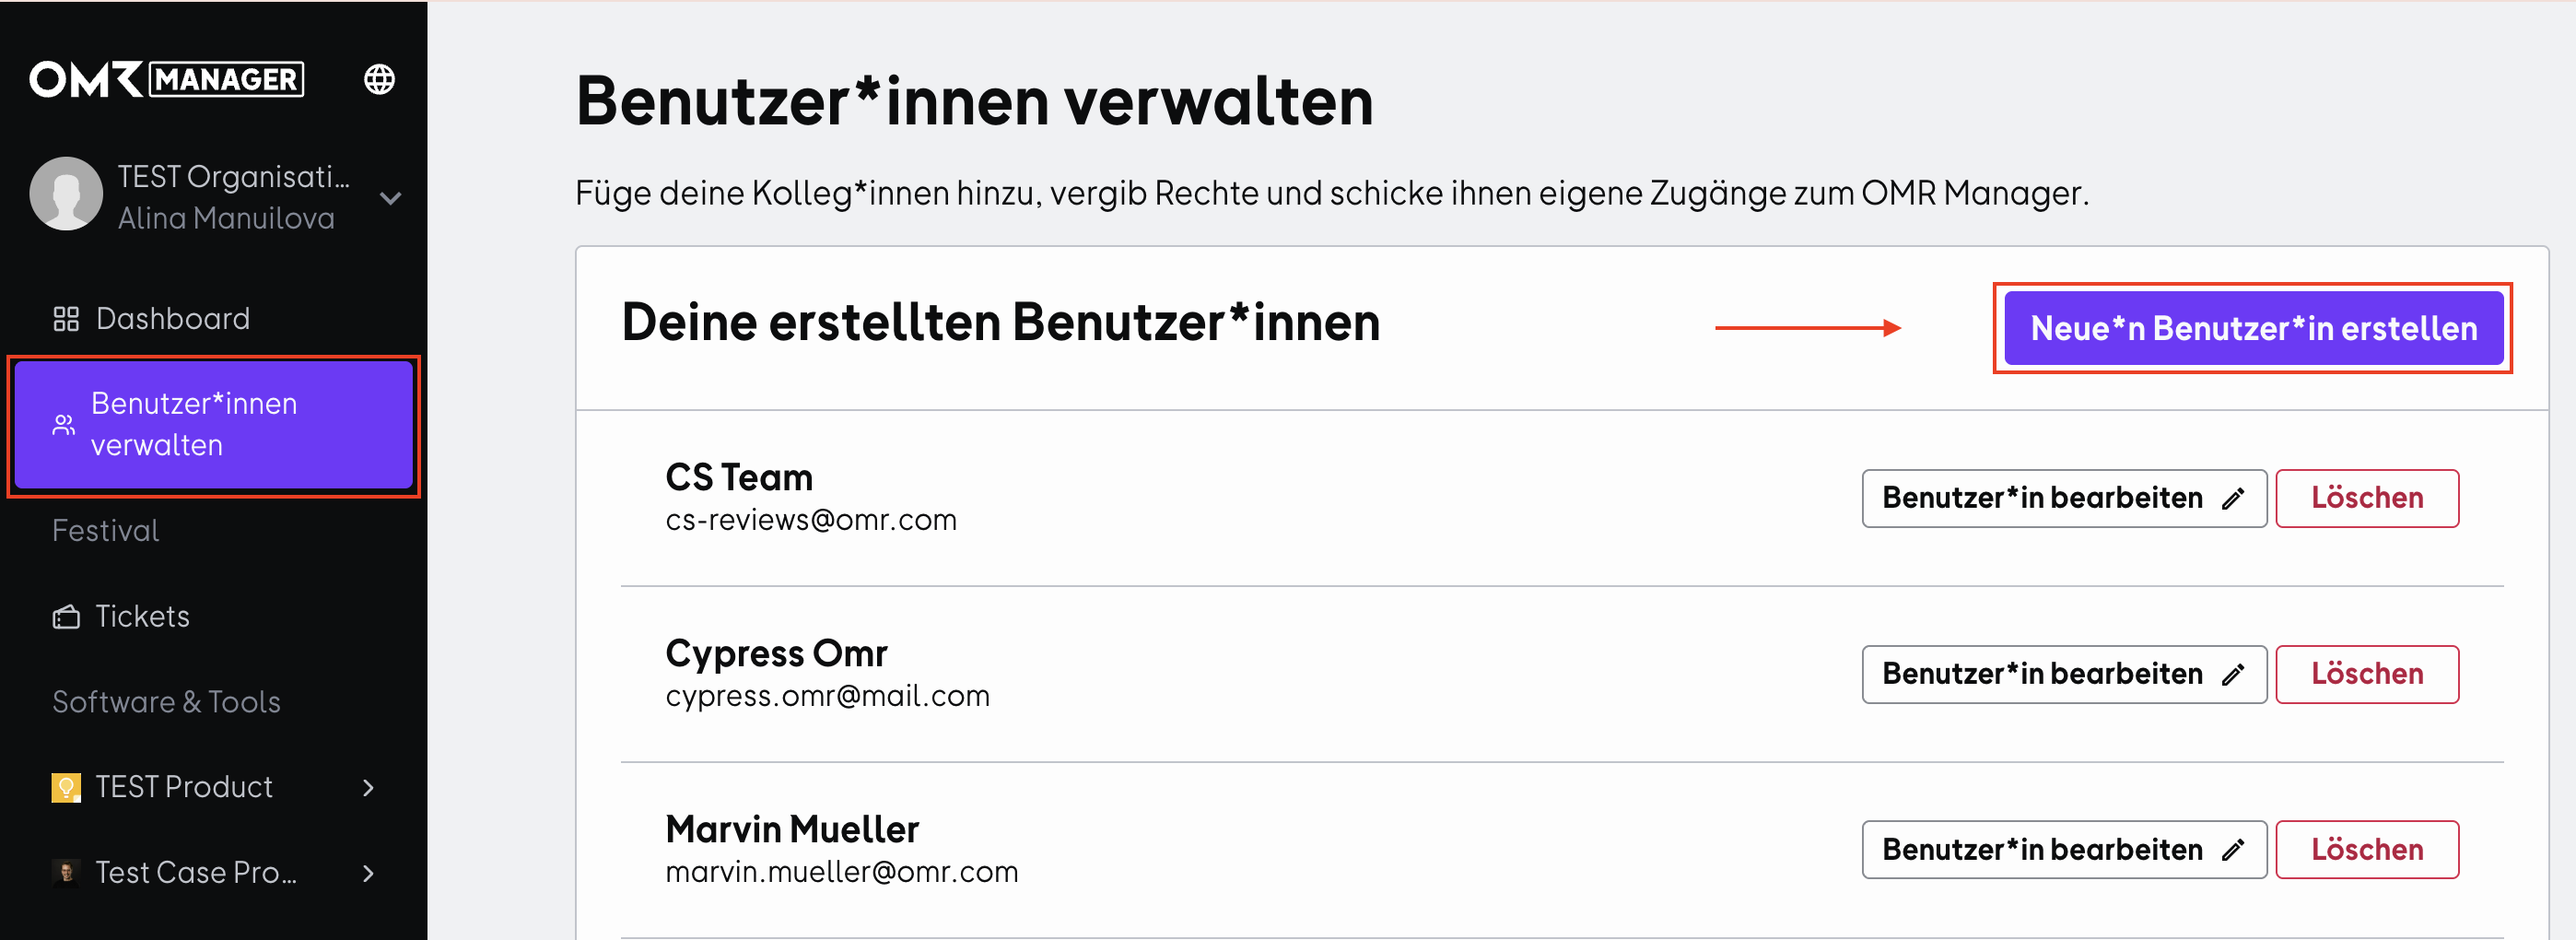Click the user avatar picture
This screenshot has height=940, width=2576.
[66, 194]
